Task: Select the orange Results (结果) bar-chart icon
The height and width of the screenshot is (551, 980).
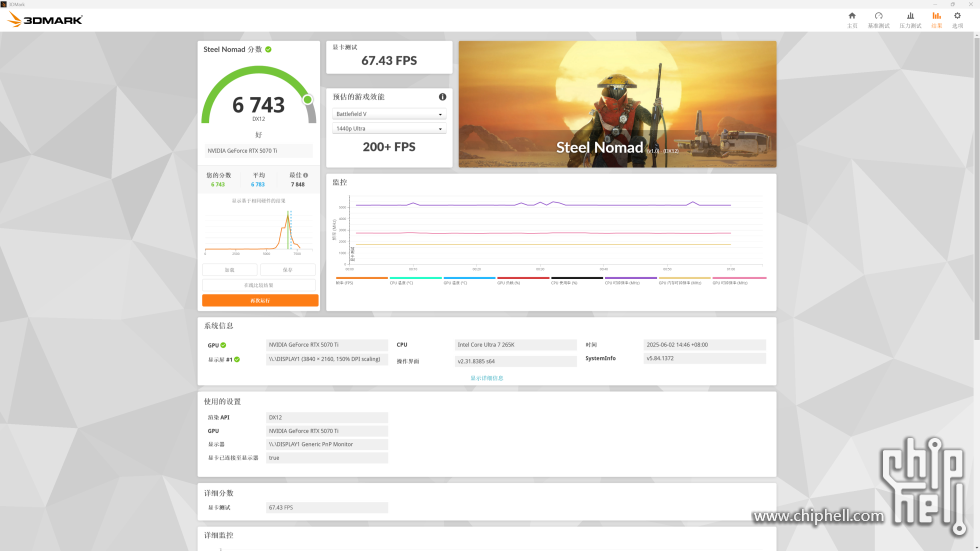Action: pos(936,19)
